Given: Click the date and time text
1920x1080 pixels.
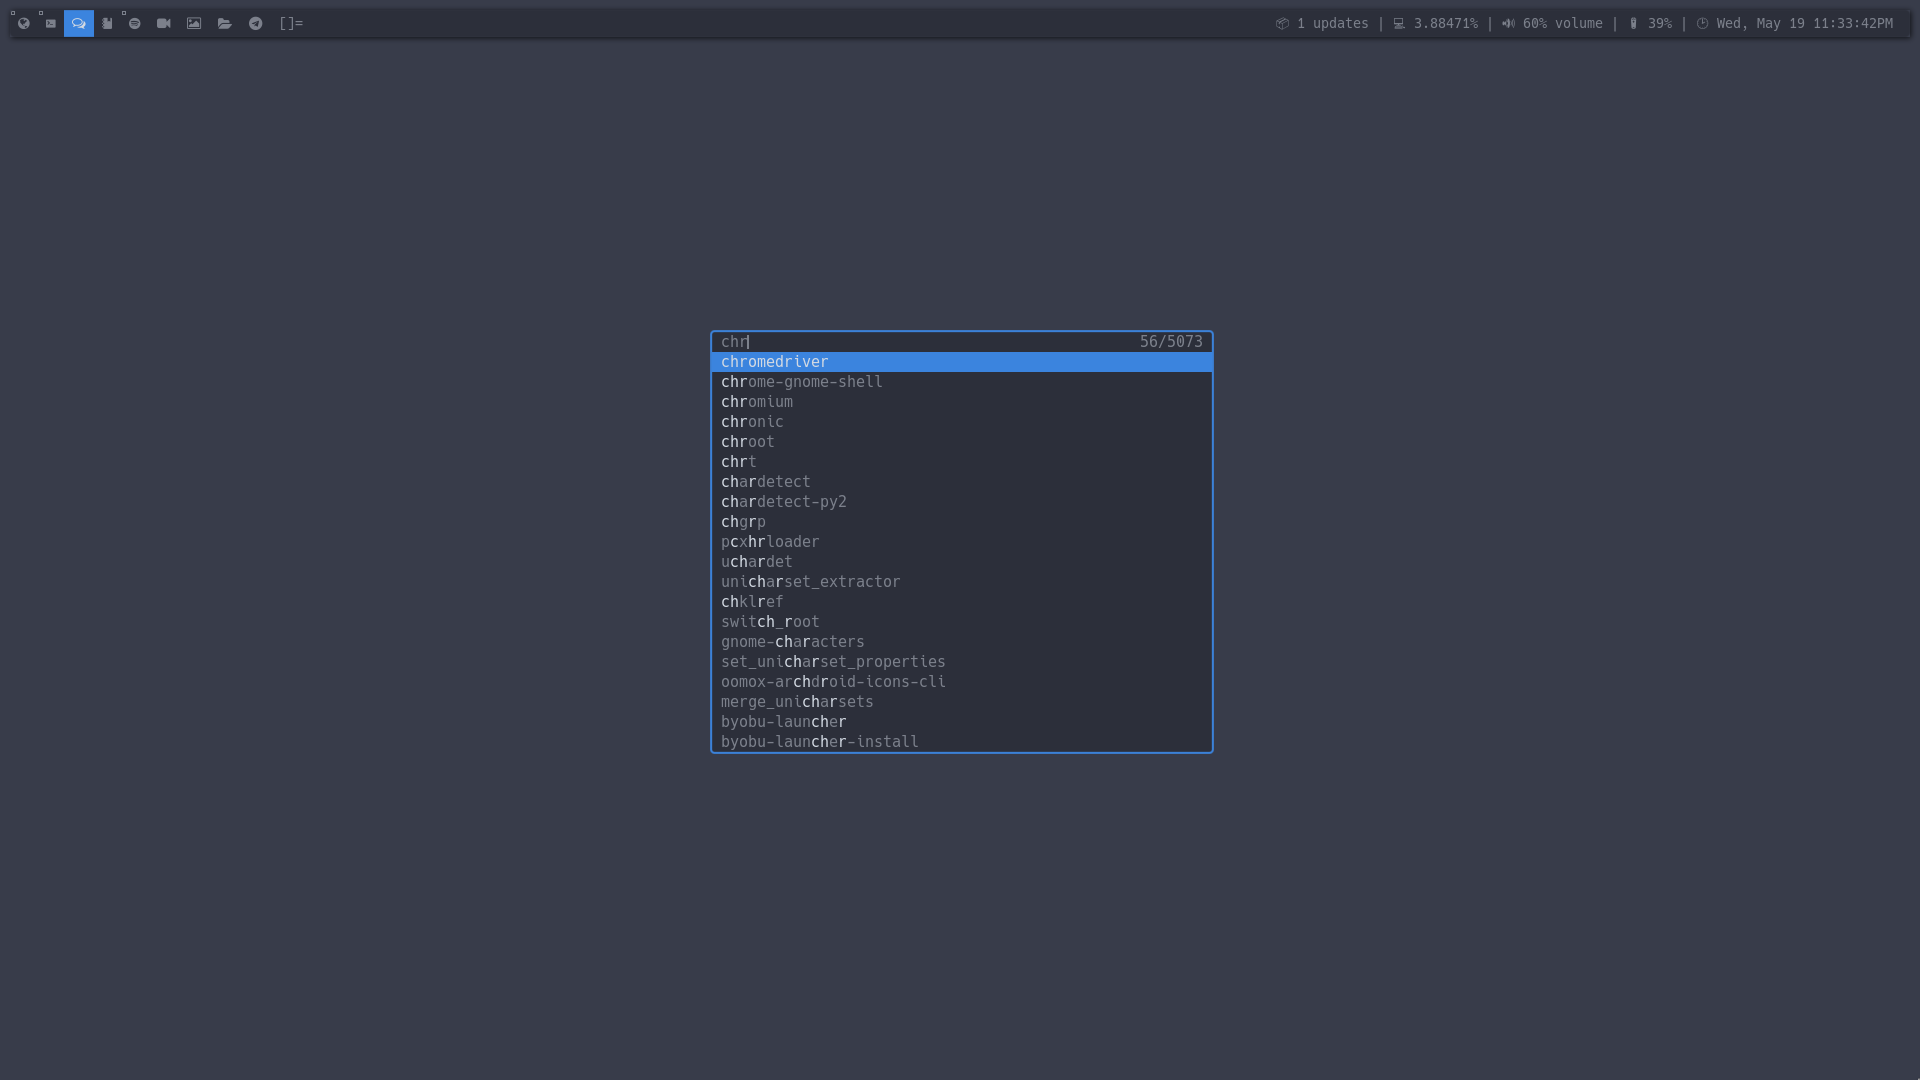Looking at the screenshot, I should click(x=1804, y=23).
